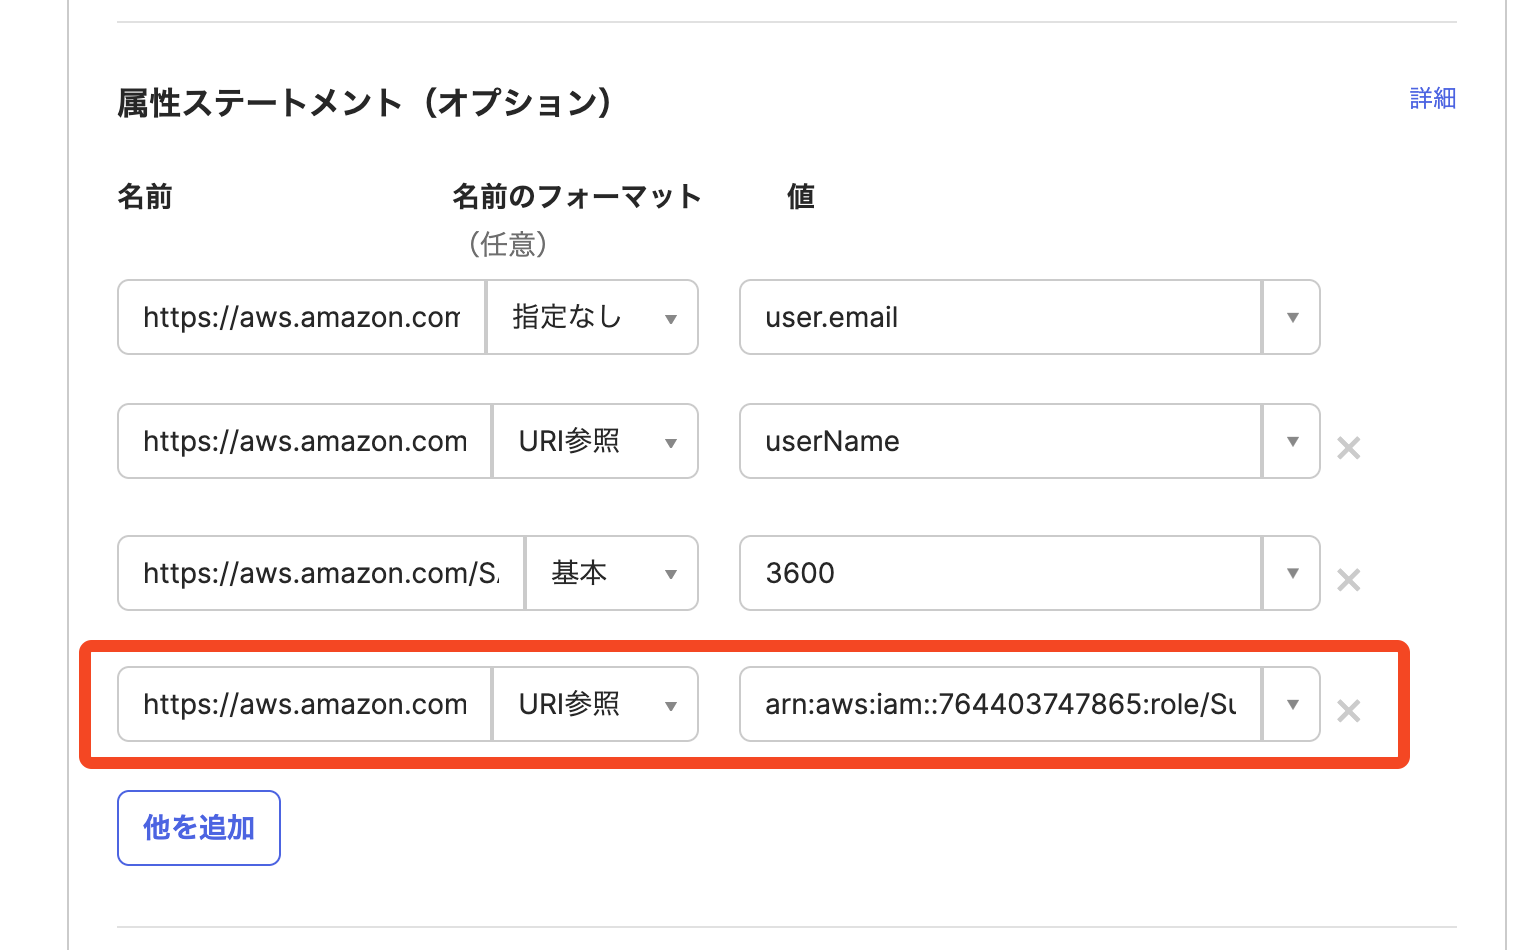
Task: Open value dropdown arrow for 3600
Action: click(x=1292, y=573)
